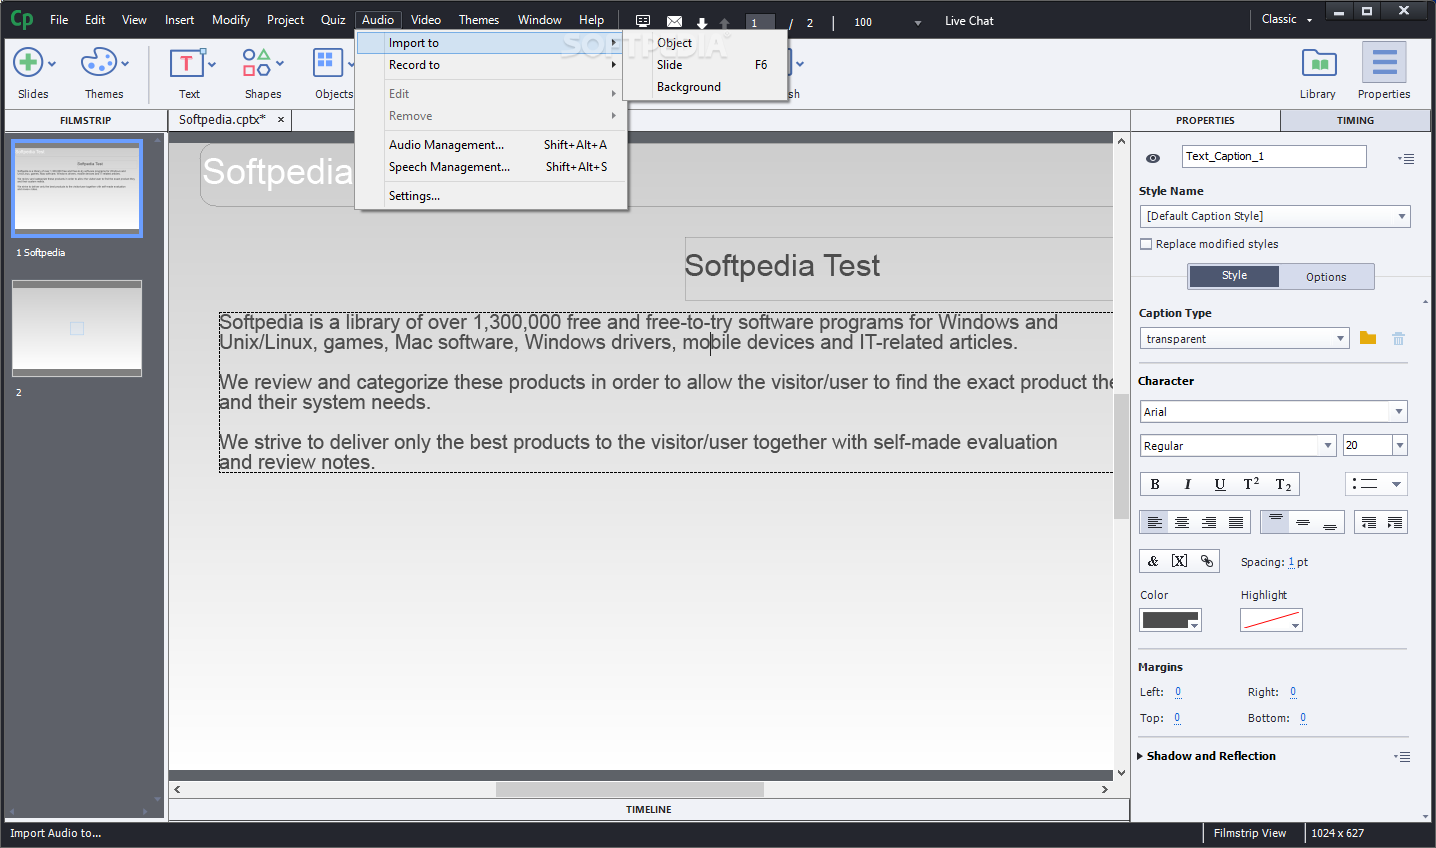Insert variable with [X] icon
Viewport: 1436px width, 848px height.
click(x=1180, y=561)
